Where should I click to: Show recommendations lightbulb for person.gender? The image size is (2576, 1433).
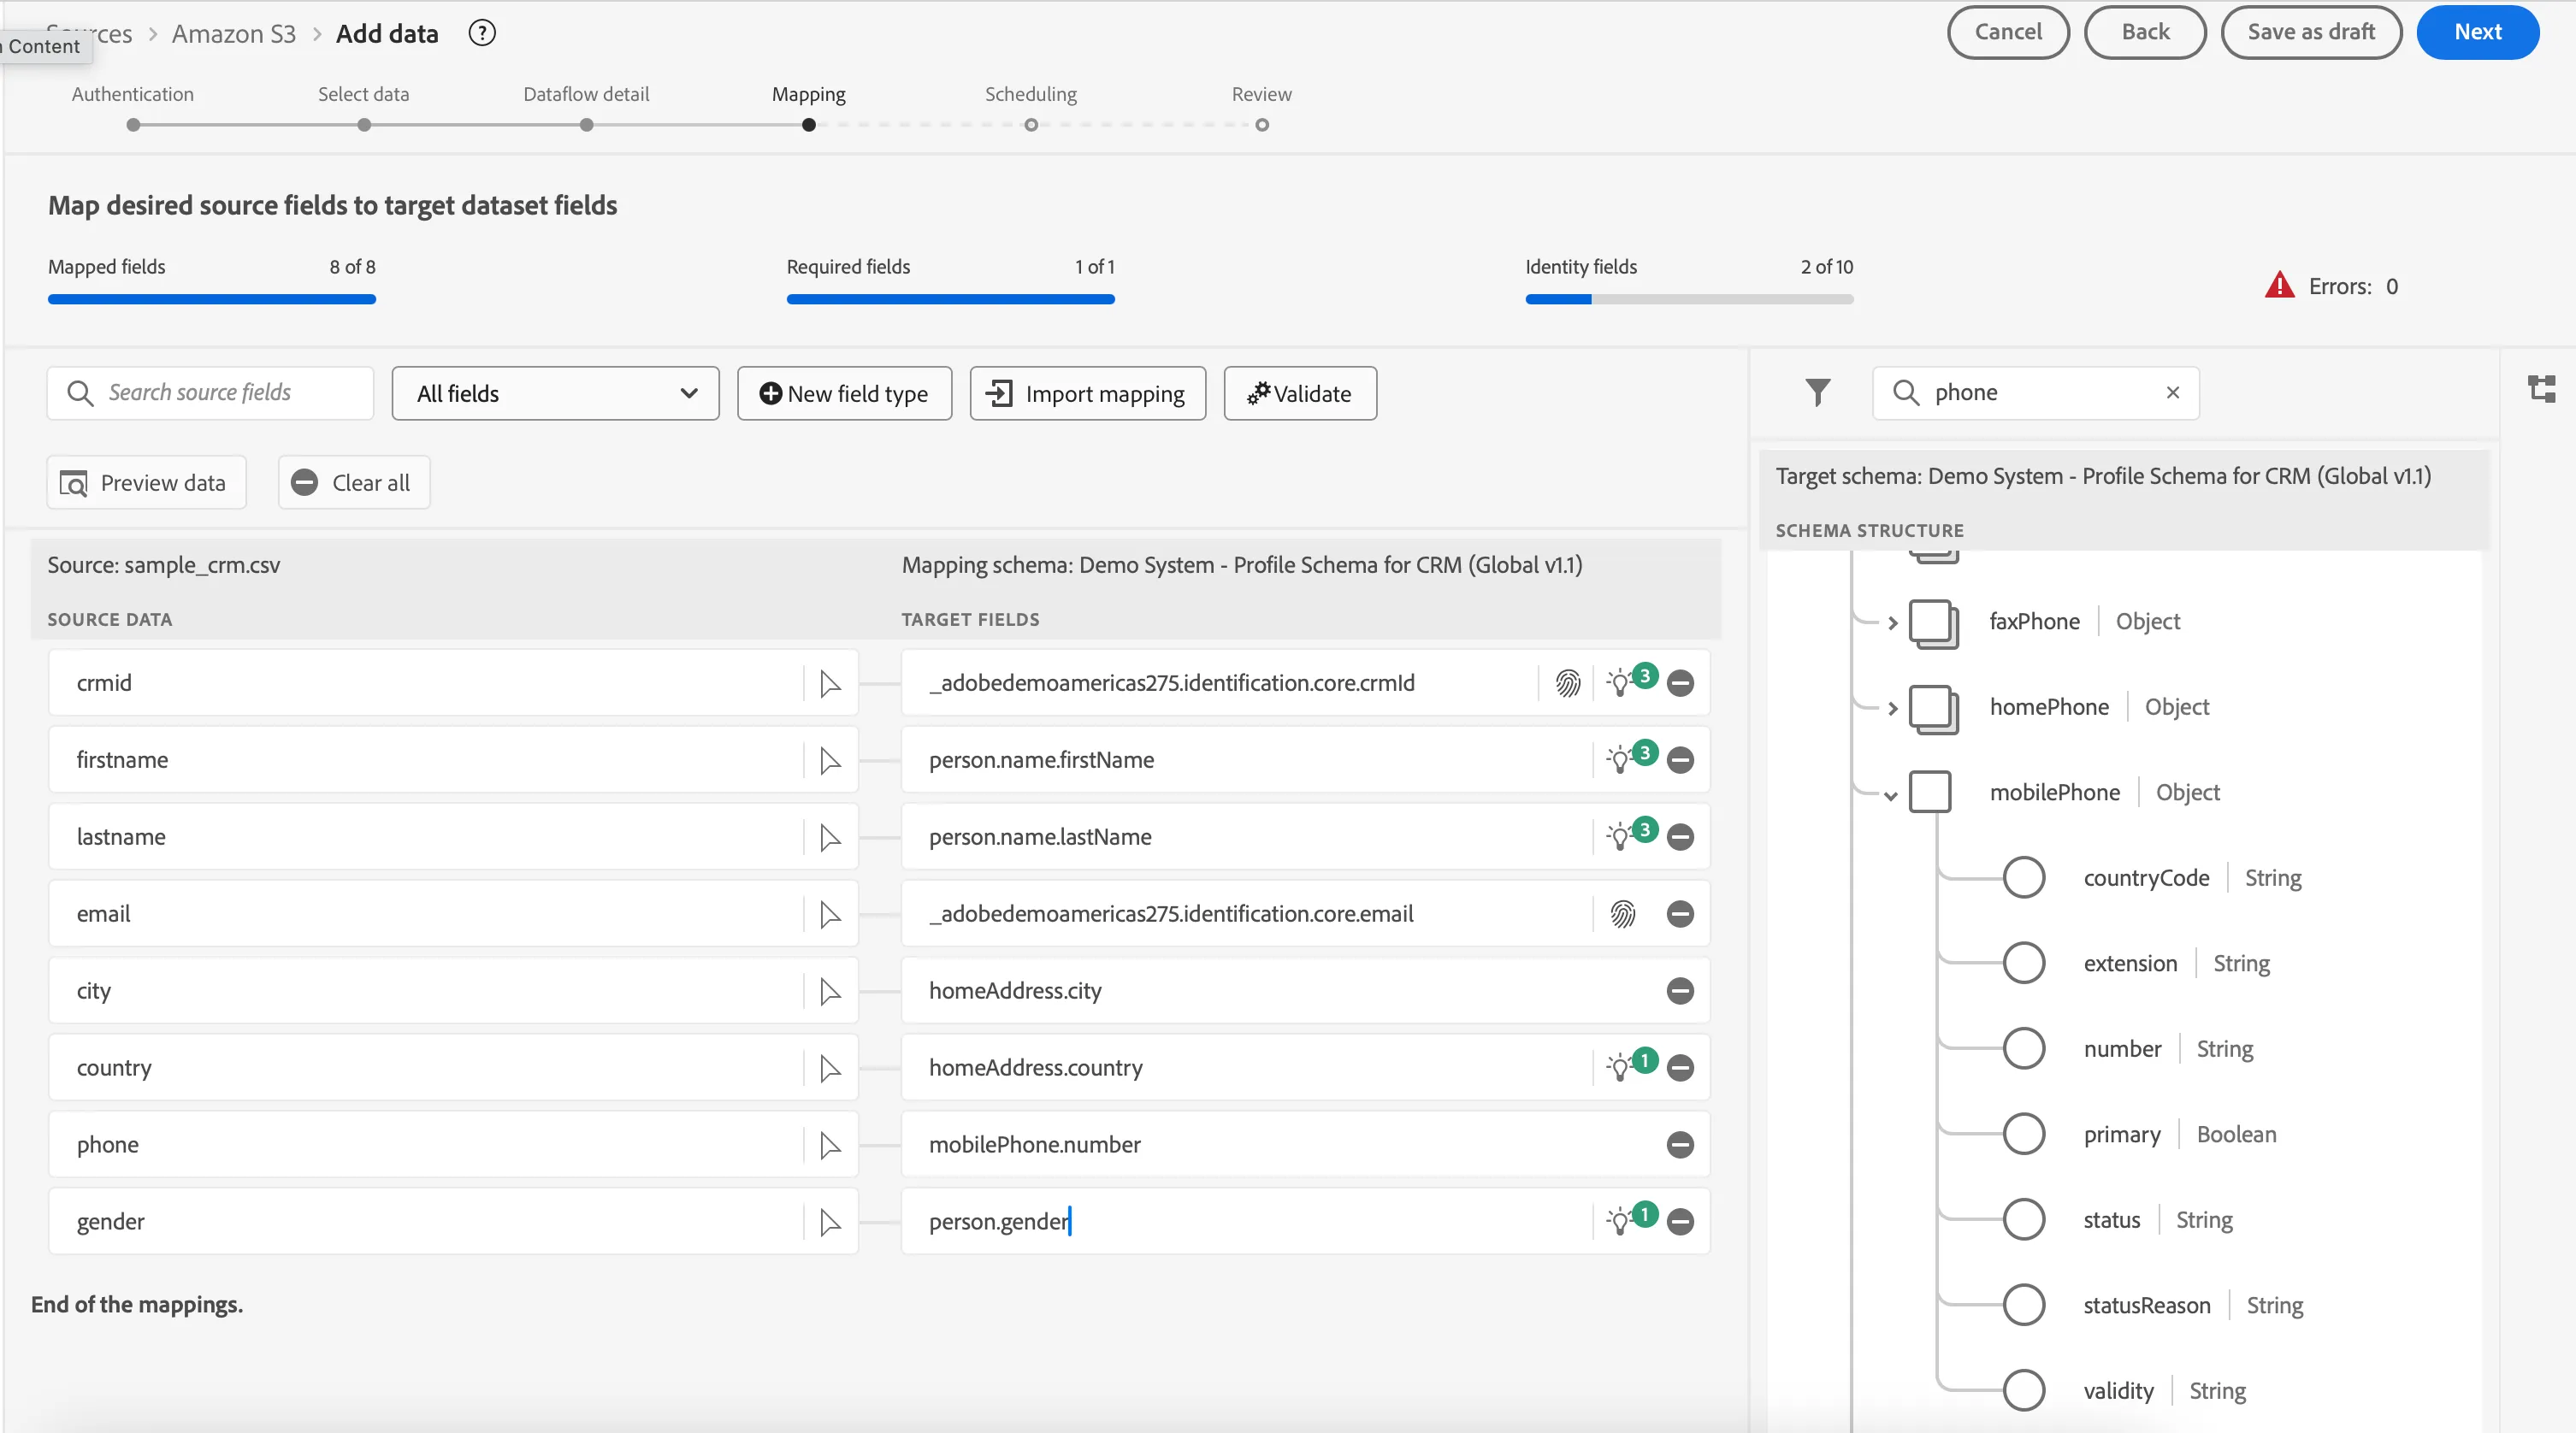point(1620,1222)
